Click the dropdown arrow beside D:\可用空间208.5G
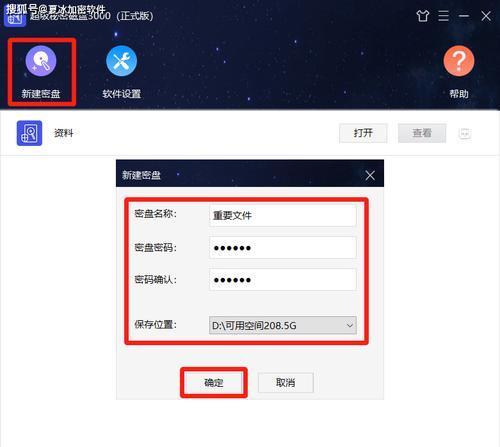The height and width of the screenshot is (447, 500). [x=350, y=325]
